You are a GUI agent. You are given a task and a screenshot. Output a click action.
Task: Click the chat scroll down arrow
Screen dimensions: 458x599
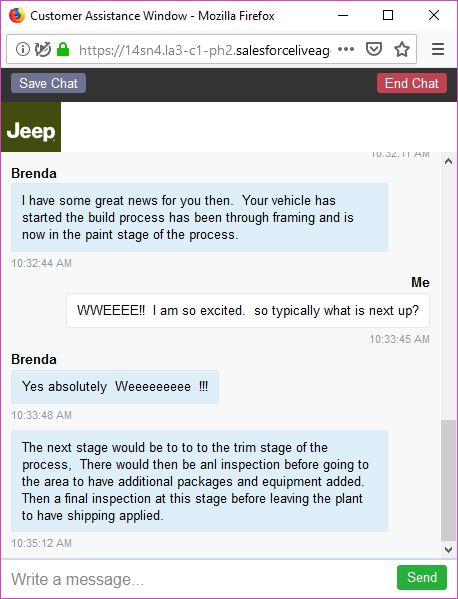[x=448, y=550]
